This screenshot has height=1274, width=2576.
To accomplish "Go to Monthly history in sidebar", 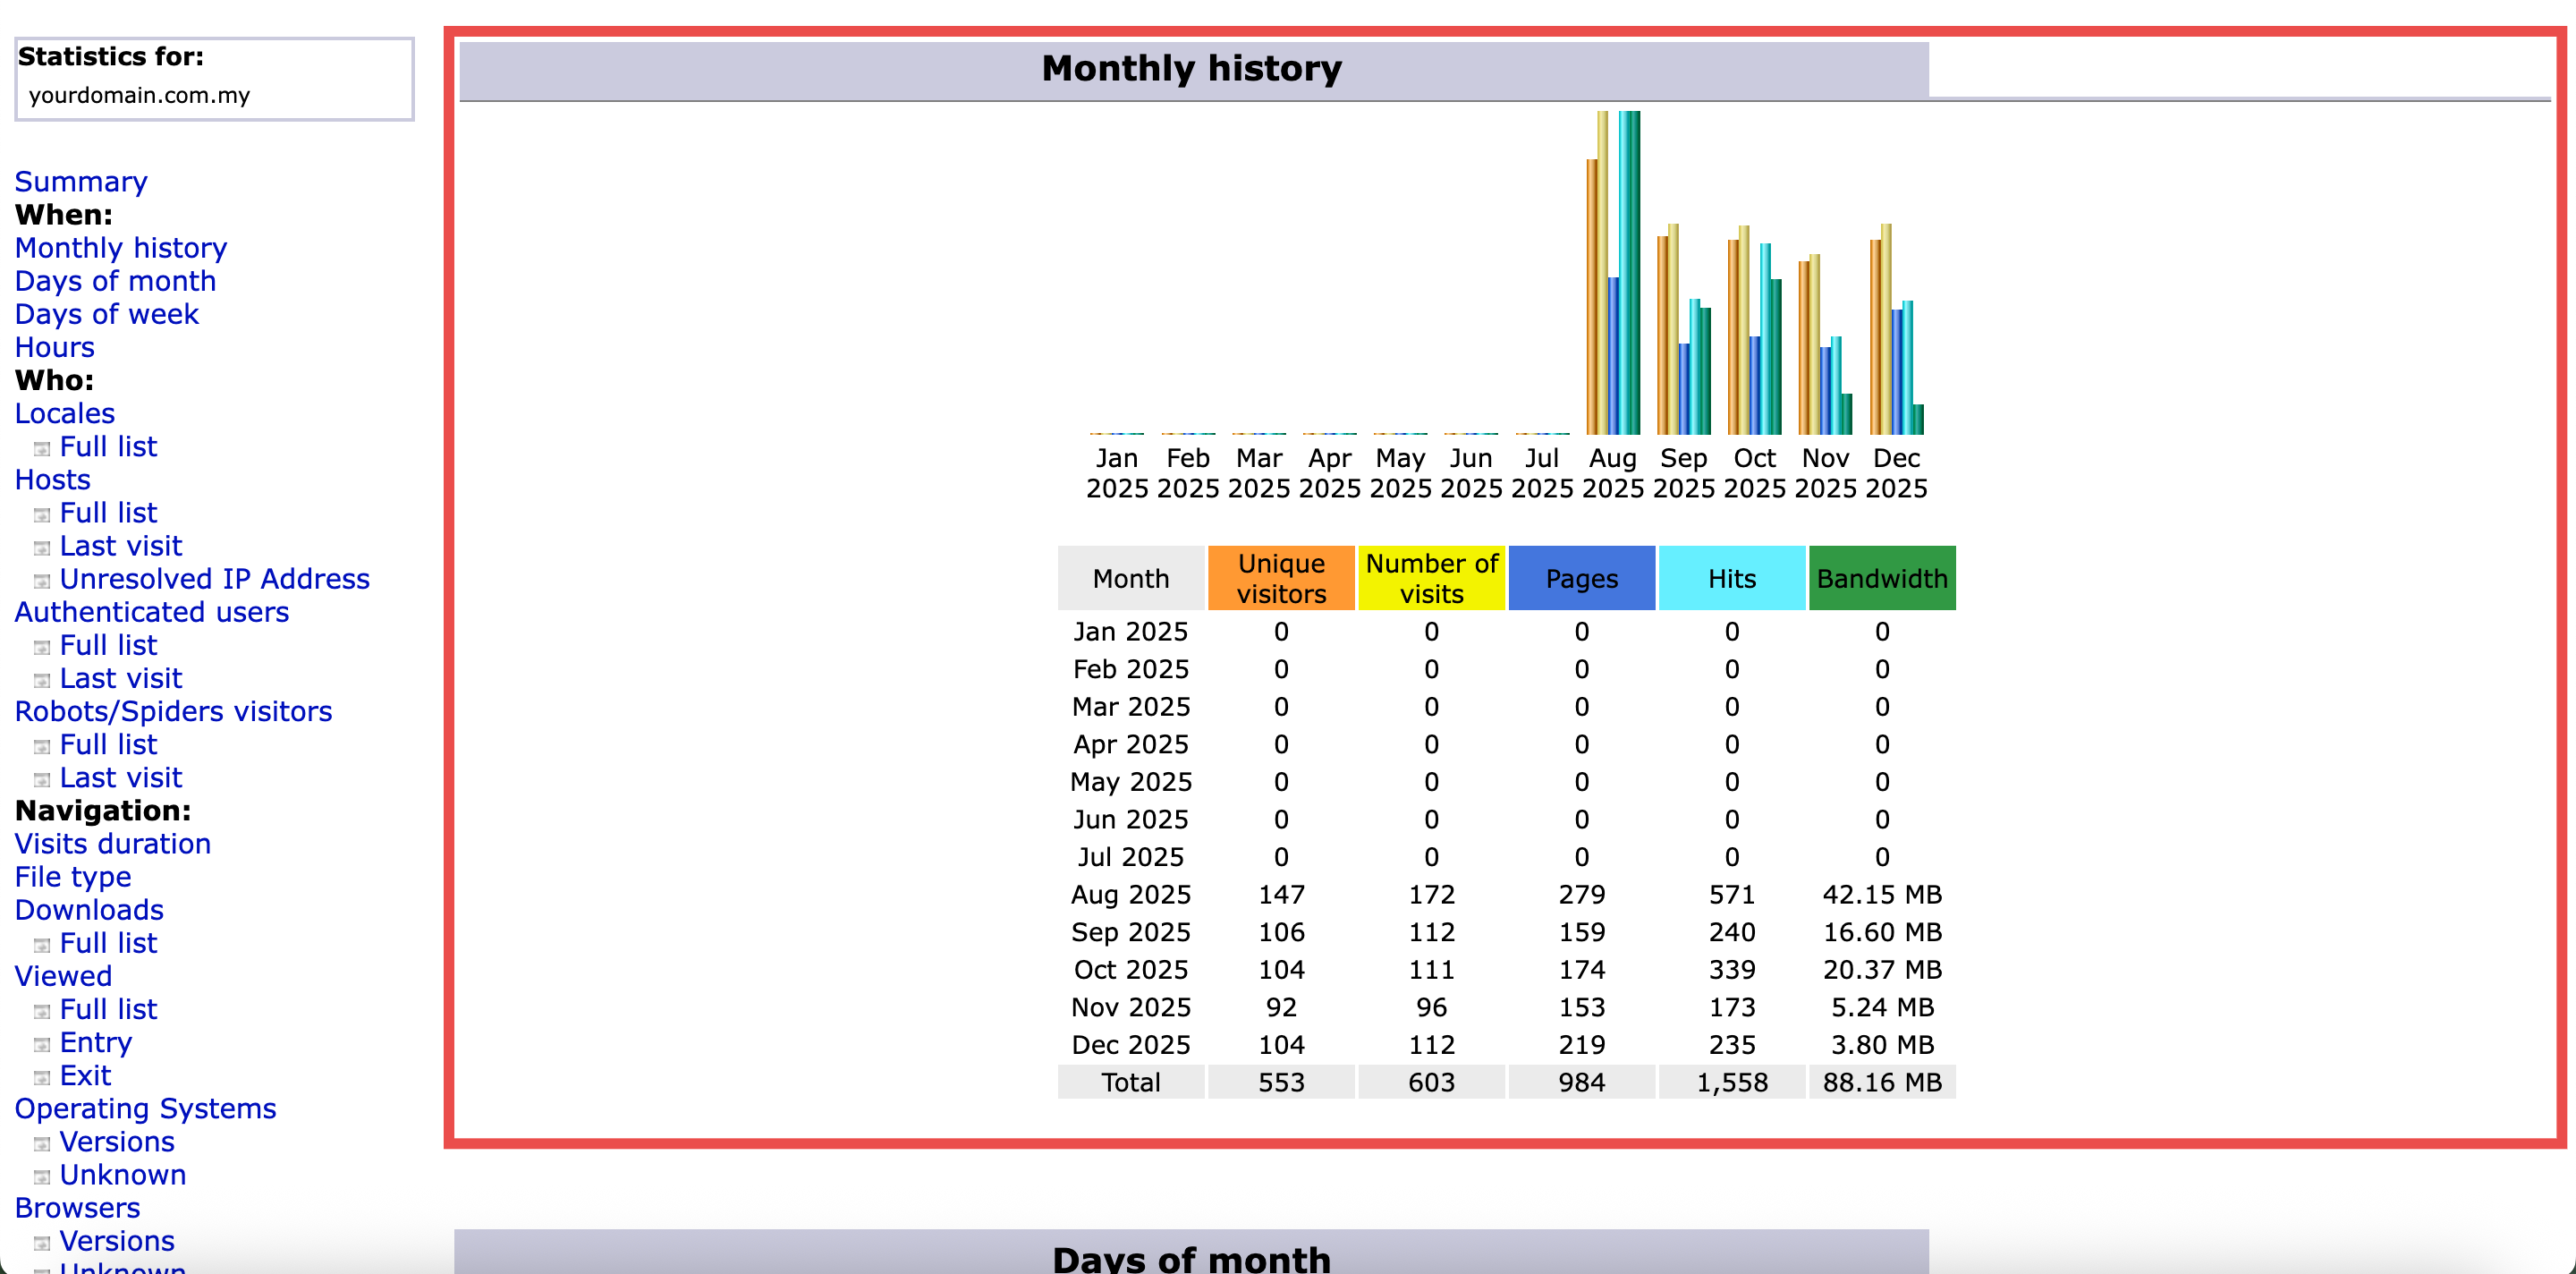I will 121,248.
